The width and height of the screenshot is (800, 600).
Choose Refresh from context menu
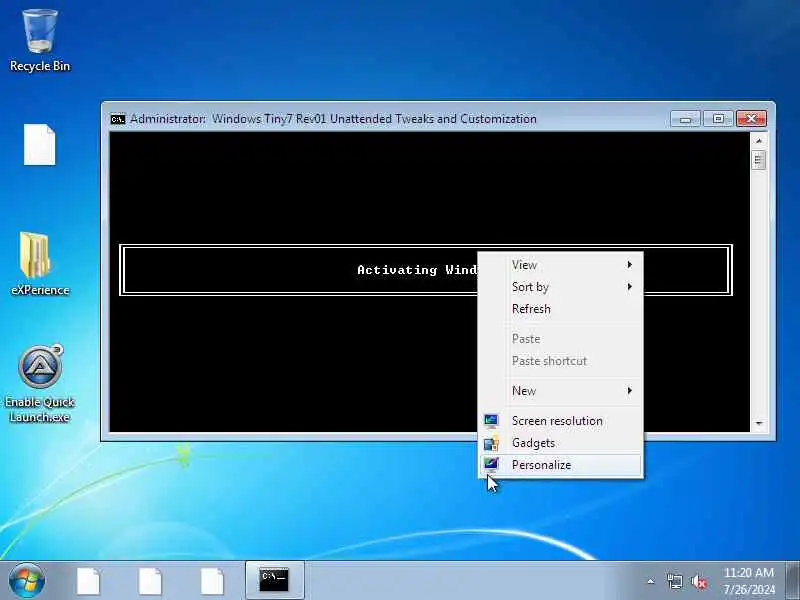click(560, 309)
